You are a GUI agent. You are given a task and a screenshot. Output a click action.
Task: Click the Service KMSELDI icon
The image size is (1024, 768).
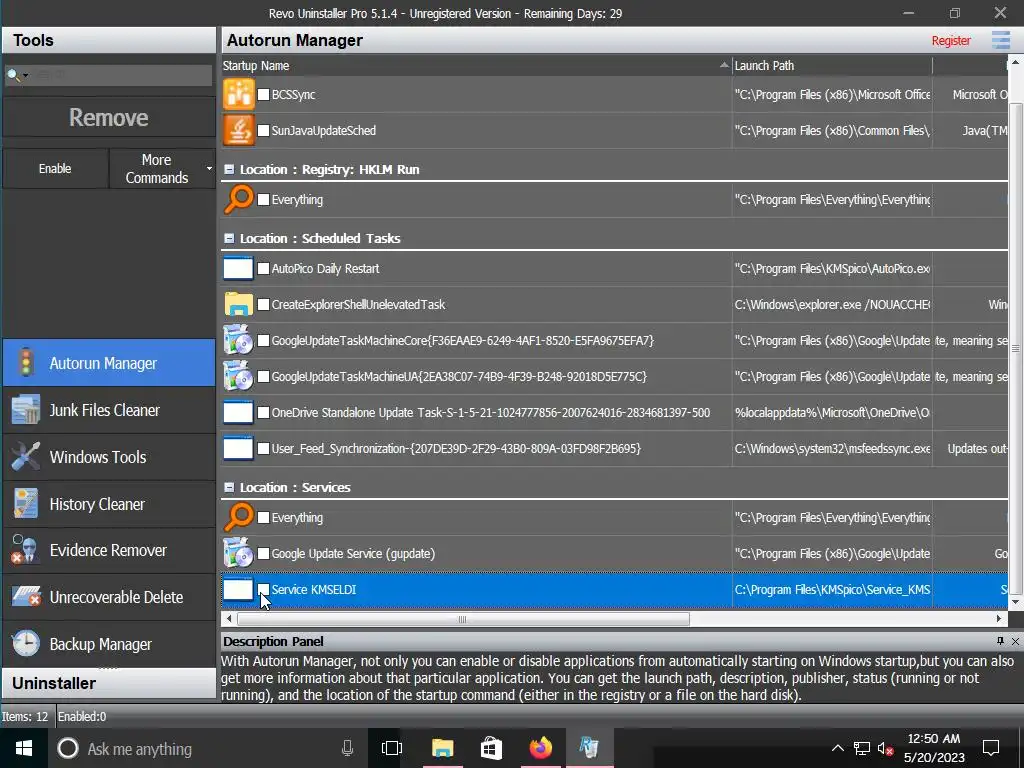pos(238,590)
